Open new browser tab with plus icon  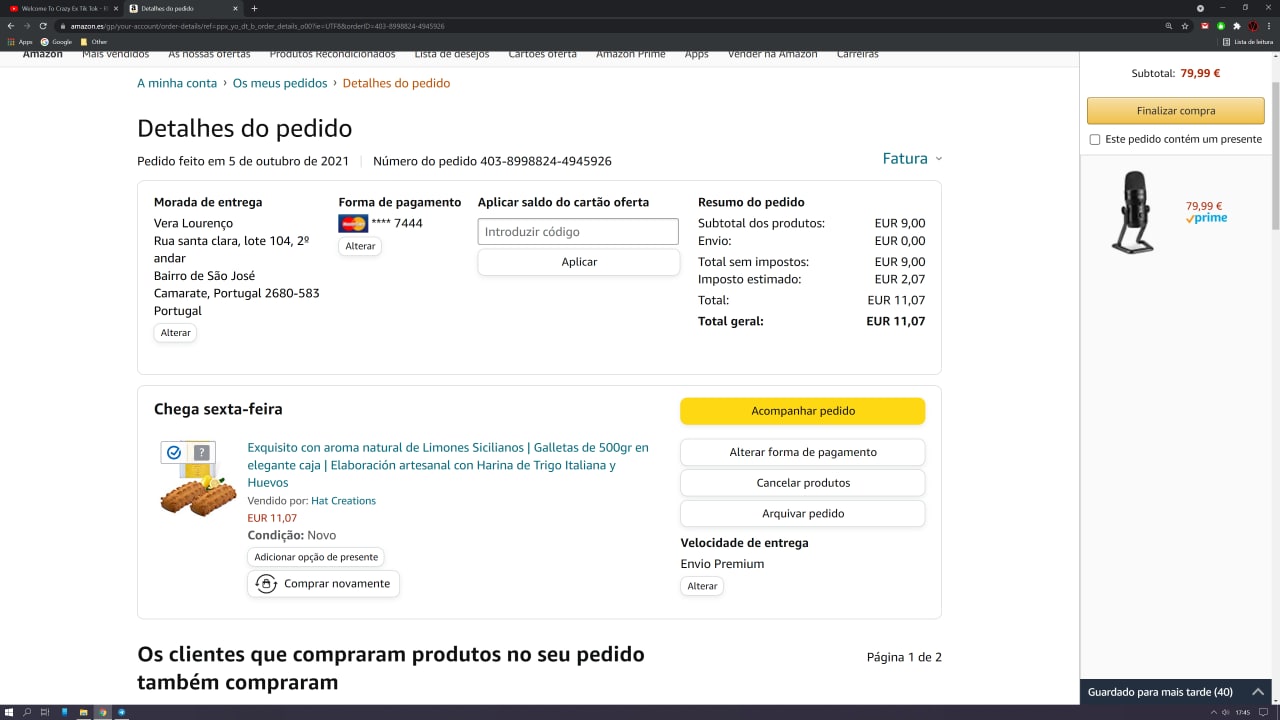point(254,8)
